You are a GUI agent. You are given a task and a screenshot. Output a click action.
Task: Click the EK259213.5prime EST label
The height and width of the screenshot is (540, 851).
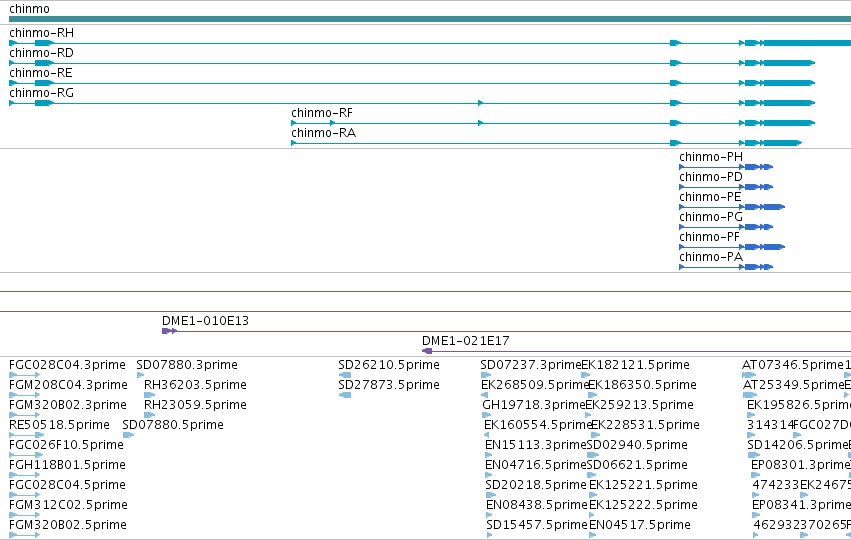639,405
